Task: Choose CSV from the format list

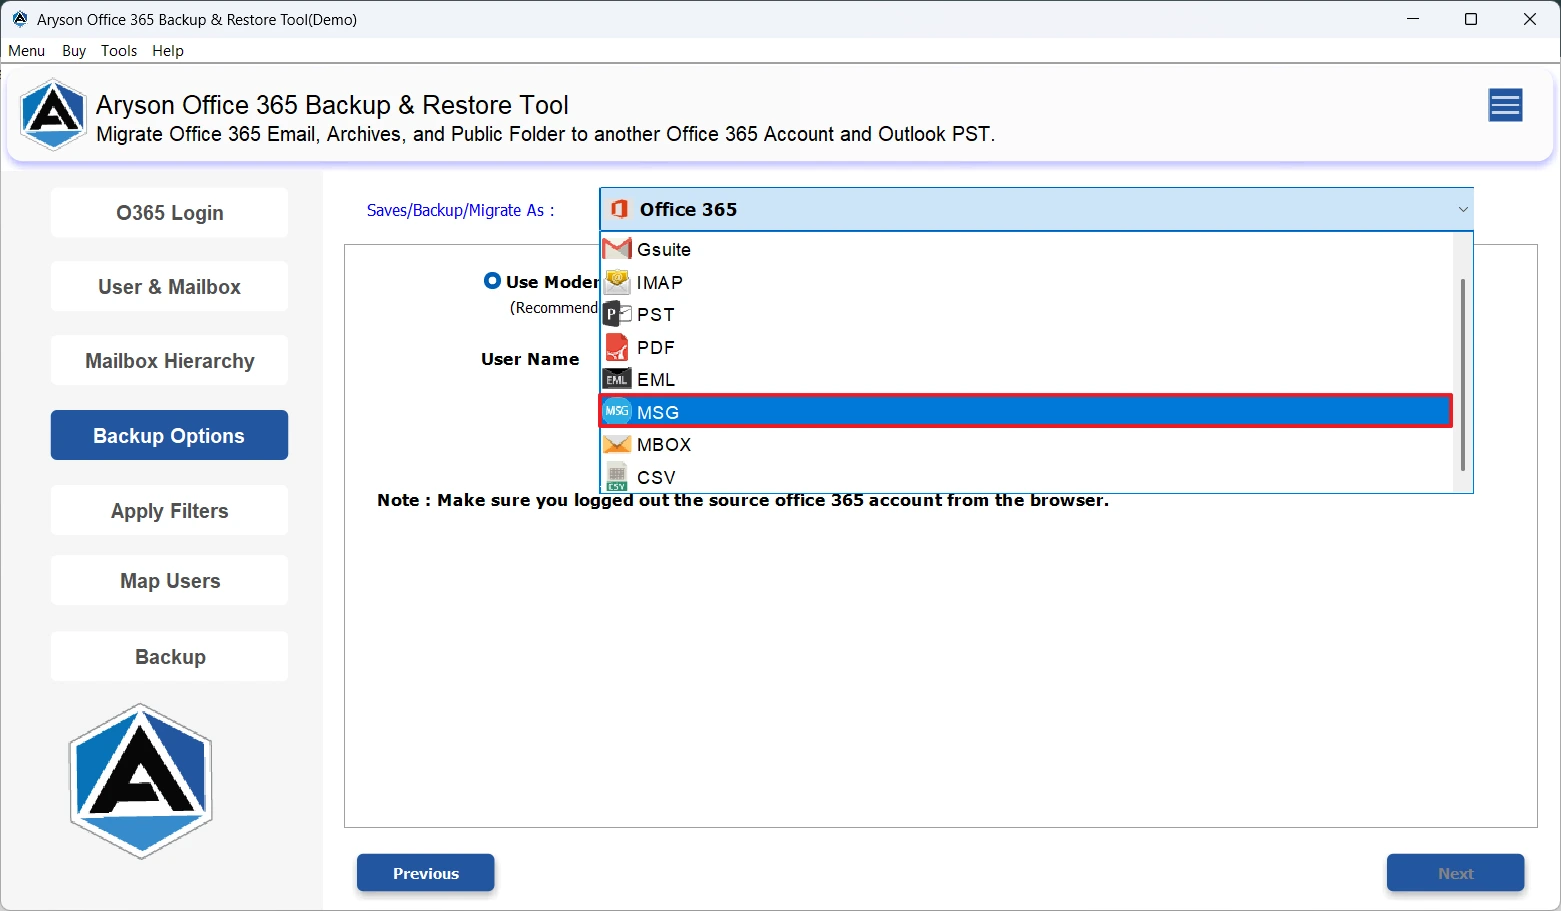Action: tap(1026, 477)
